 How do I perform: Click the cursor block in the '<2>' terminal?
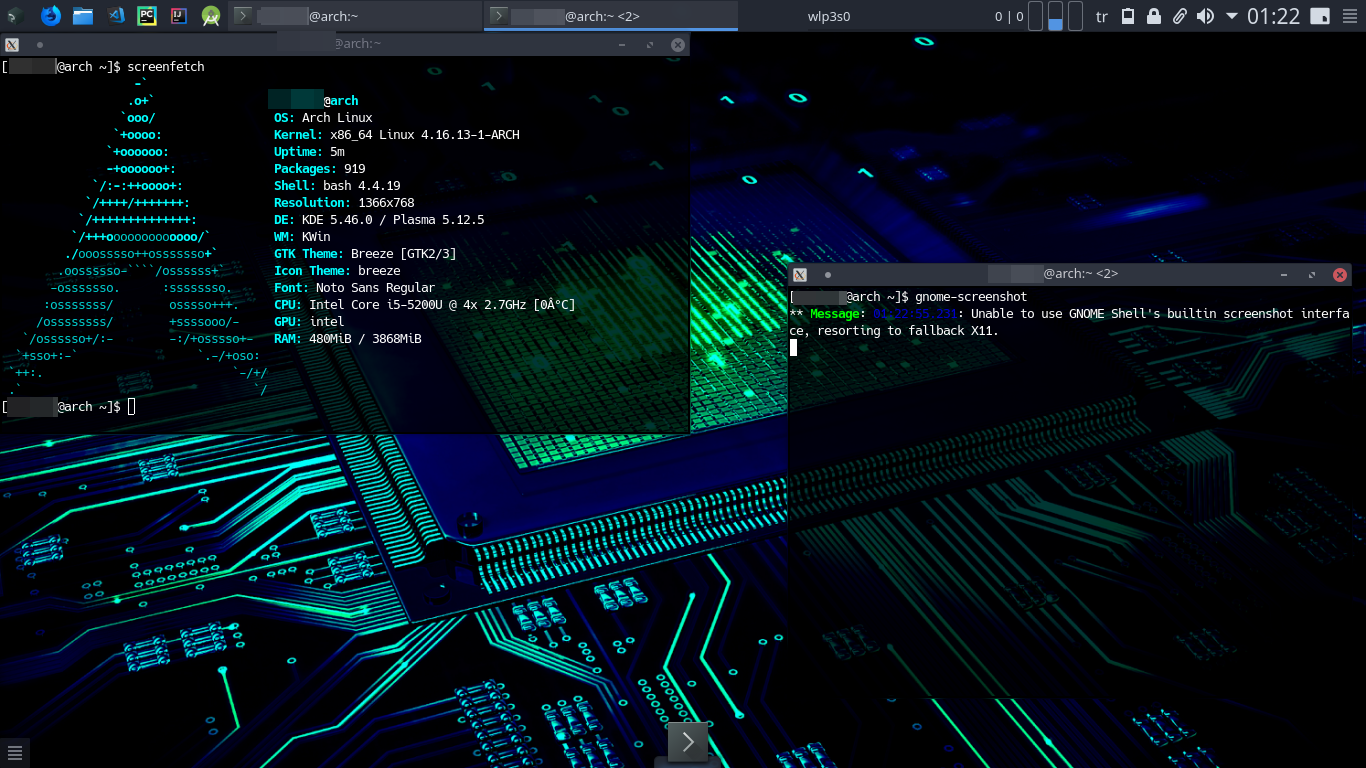793,347
